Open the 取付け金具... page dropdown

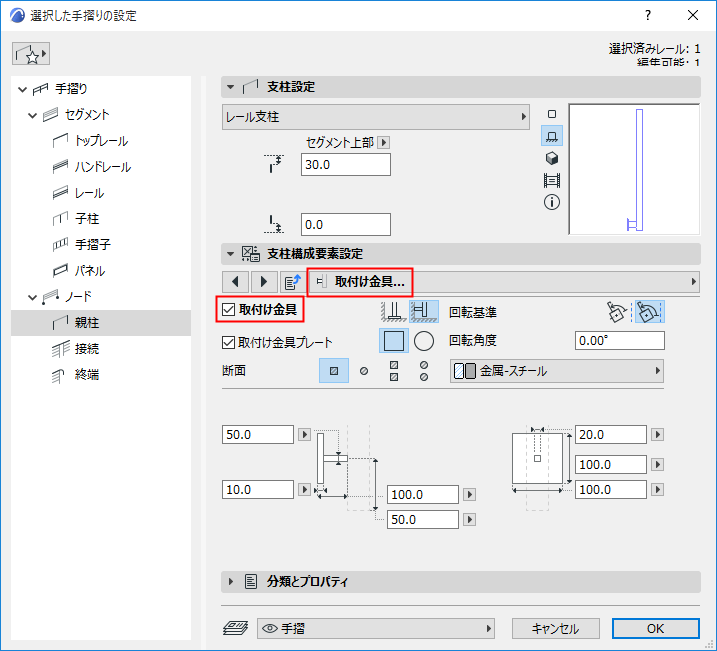click(504, 282)
